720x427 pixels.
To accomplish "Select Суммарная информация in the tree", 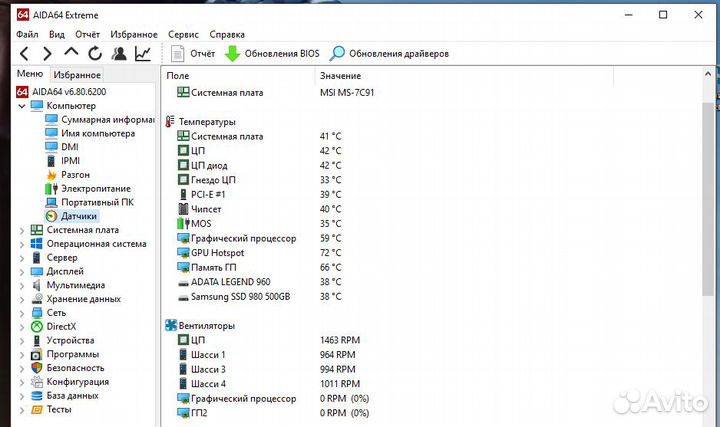I will (100, 120).
